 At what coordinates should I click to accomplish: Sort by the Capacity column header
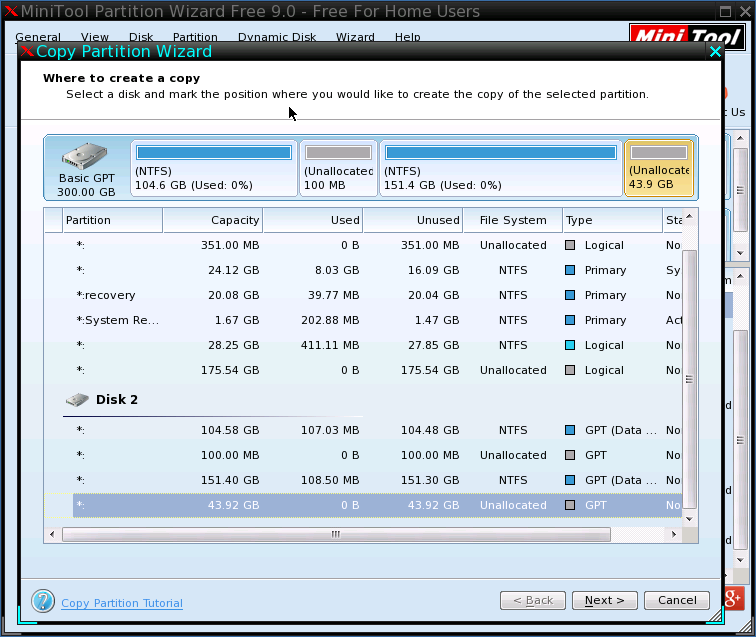pos(213,220)
